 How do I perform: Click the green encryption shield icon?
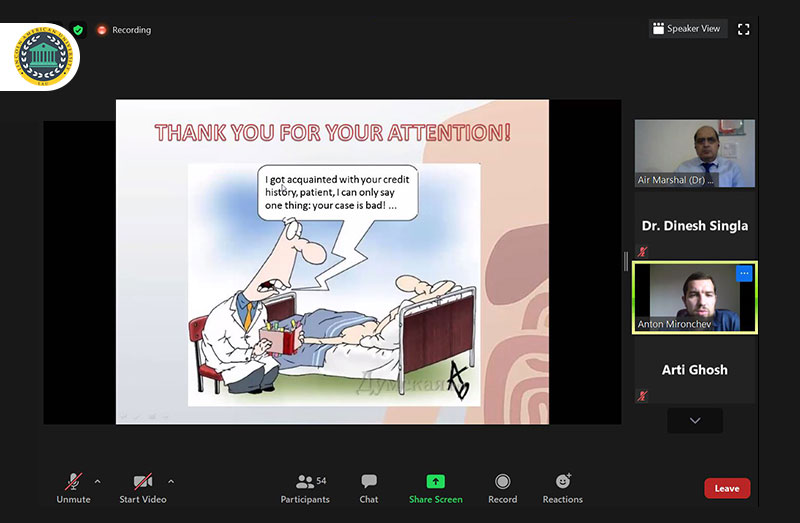coord(78,30)
